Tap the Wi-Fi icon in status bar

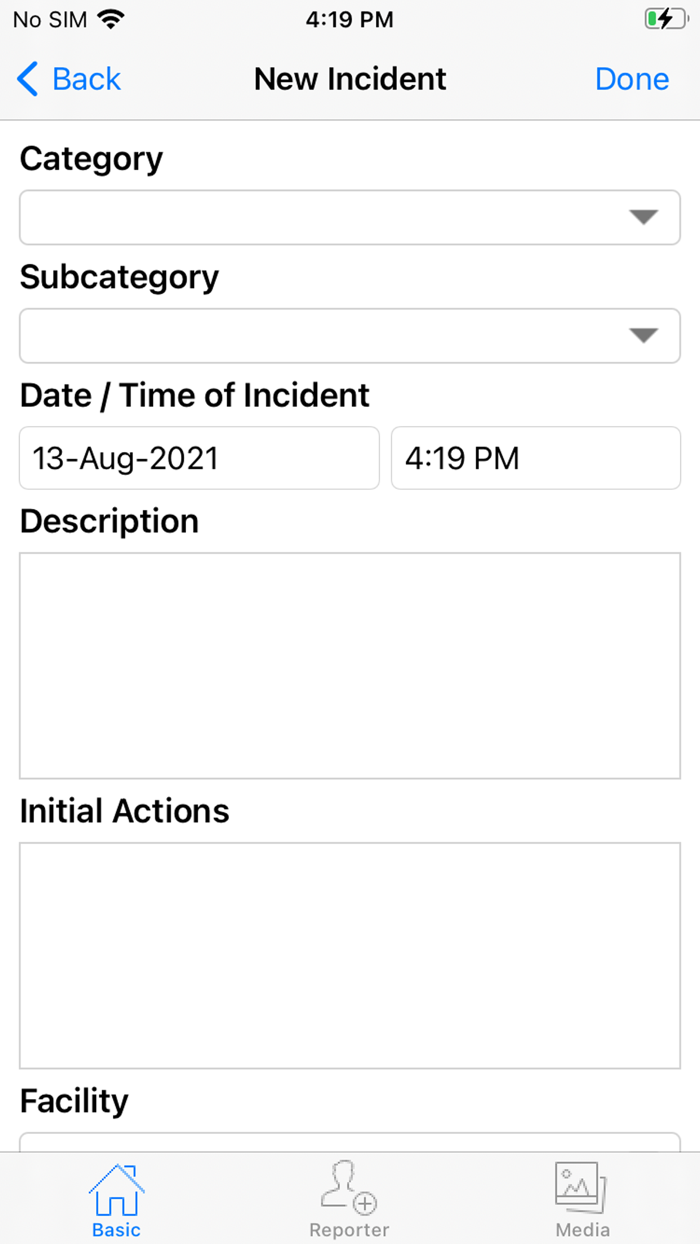coord(109,17)
